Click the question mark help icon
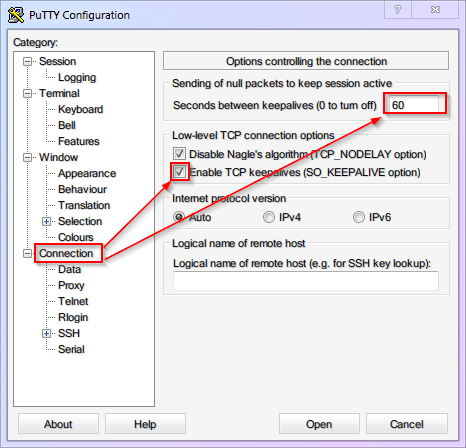 (x=398, y=9)
